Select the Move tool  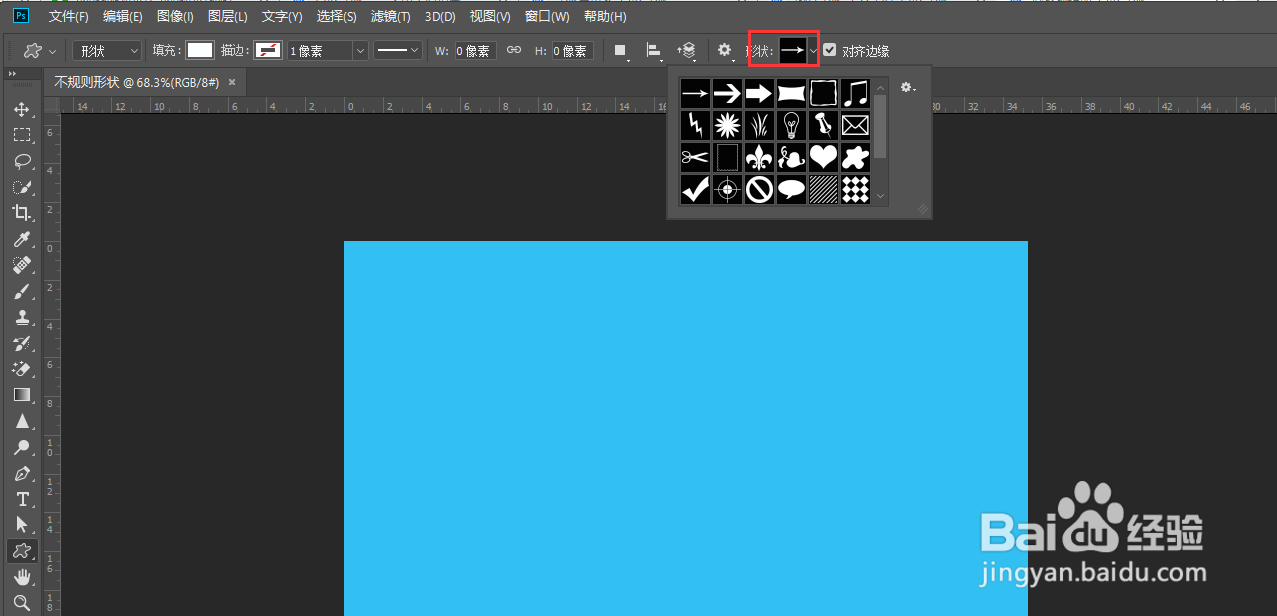pyautogui.click(x=22, y=109)
